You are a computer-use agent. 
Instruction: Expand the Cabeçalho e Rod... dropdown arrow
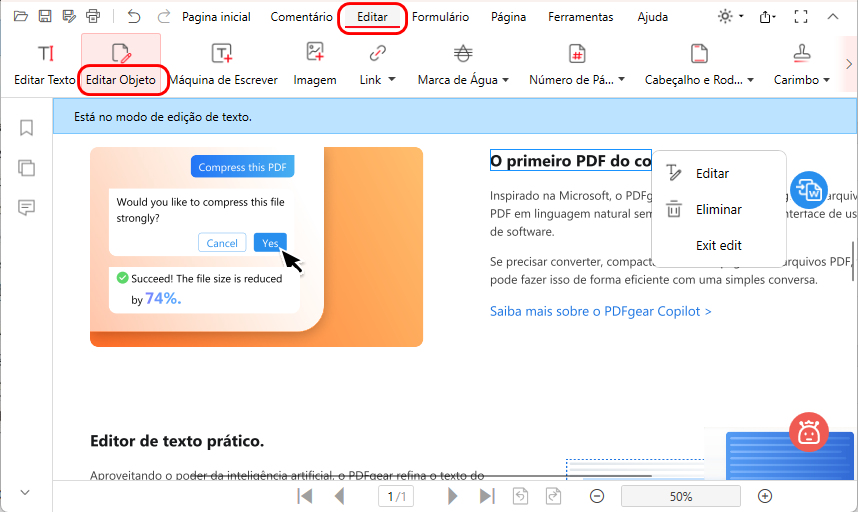[x=751, y=80]
